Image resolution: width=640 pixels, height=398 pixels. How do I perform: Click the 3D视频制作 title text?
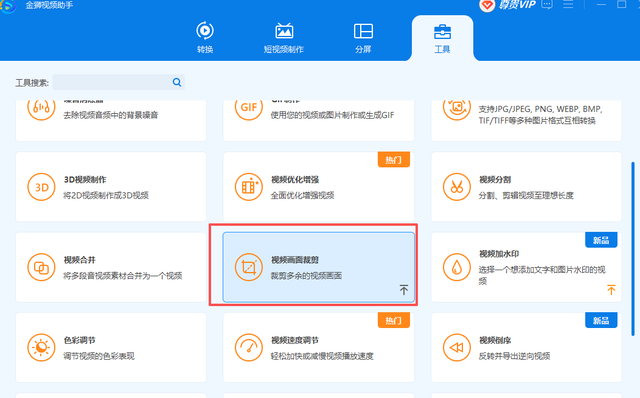[x=85, y=180]
